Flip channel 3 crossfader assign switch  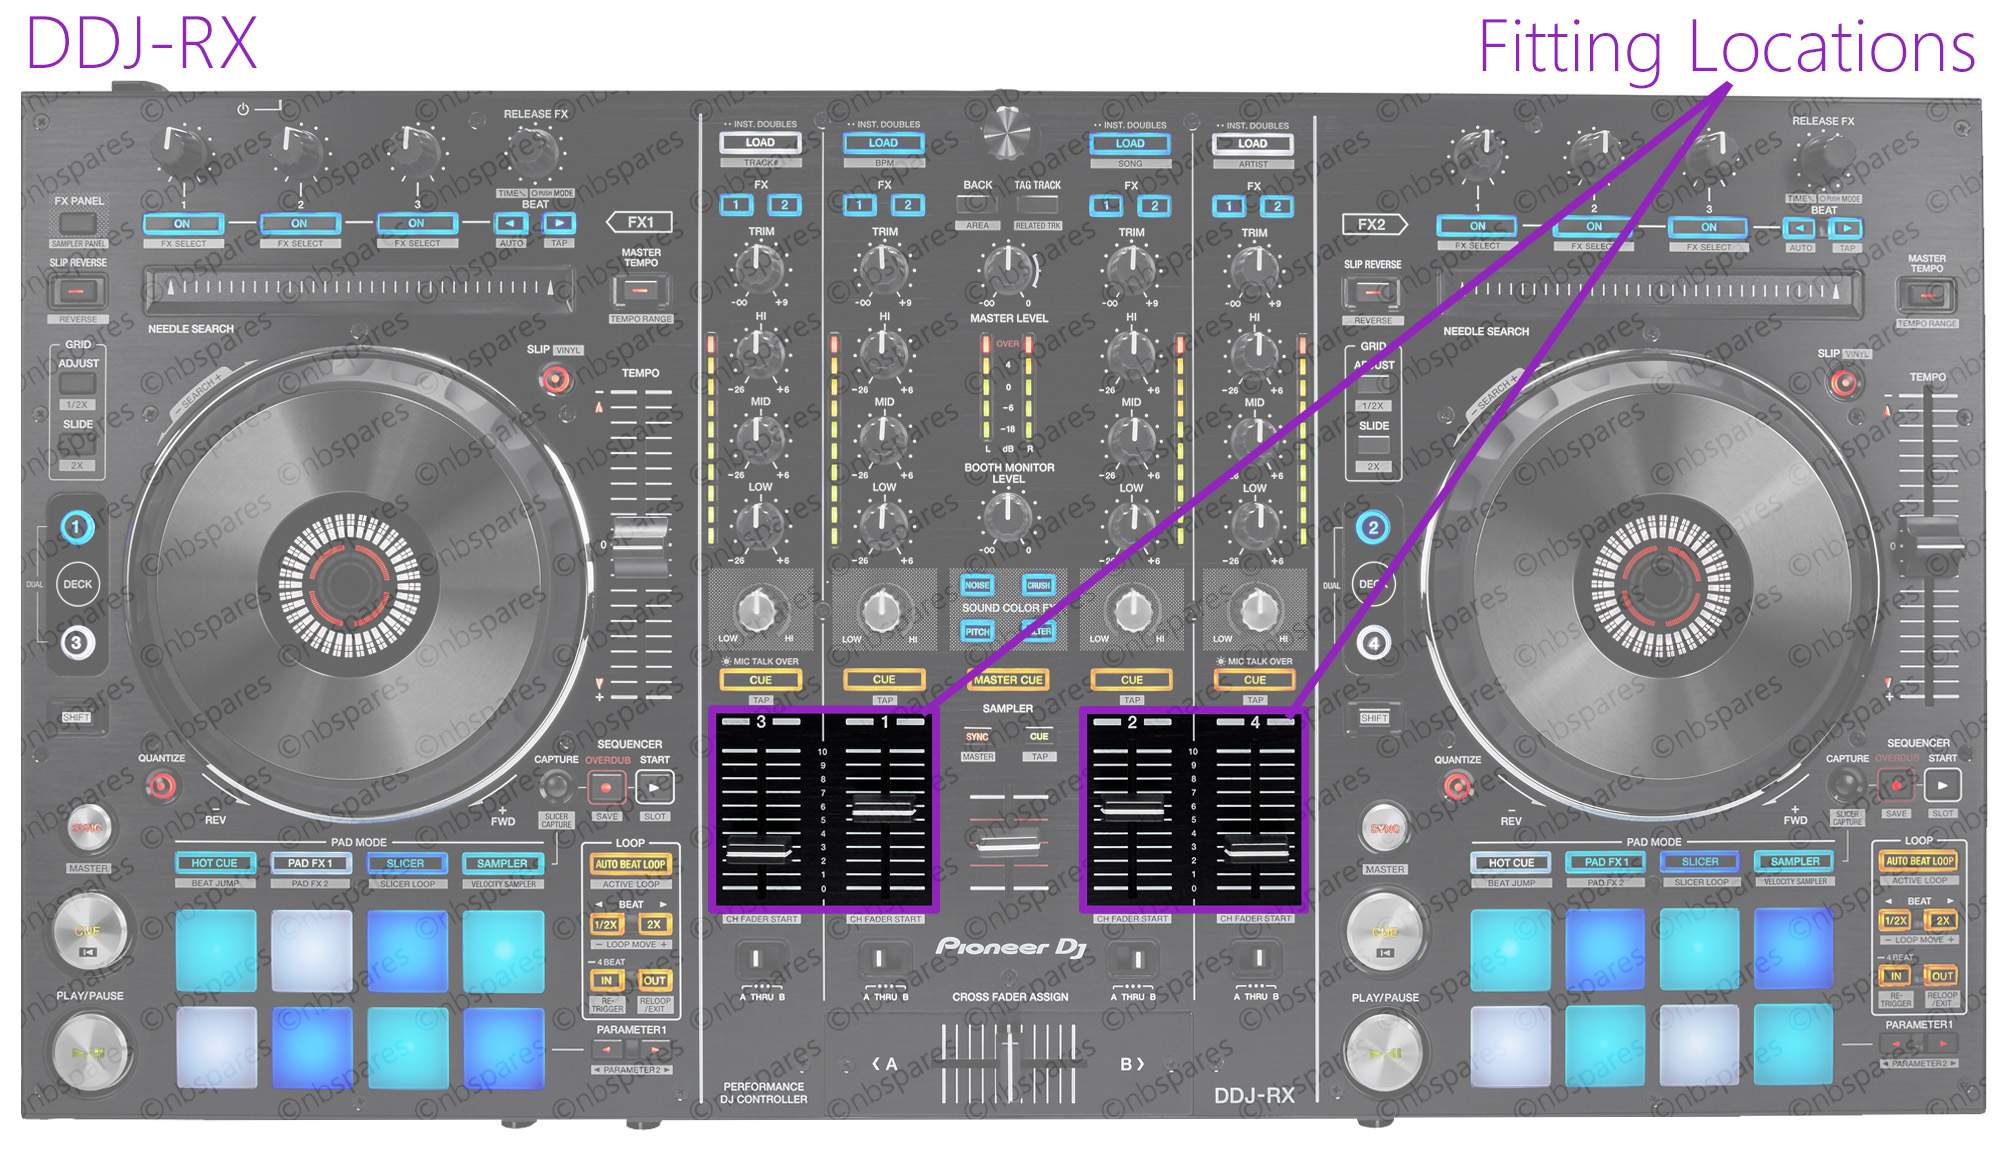[757, 959]
